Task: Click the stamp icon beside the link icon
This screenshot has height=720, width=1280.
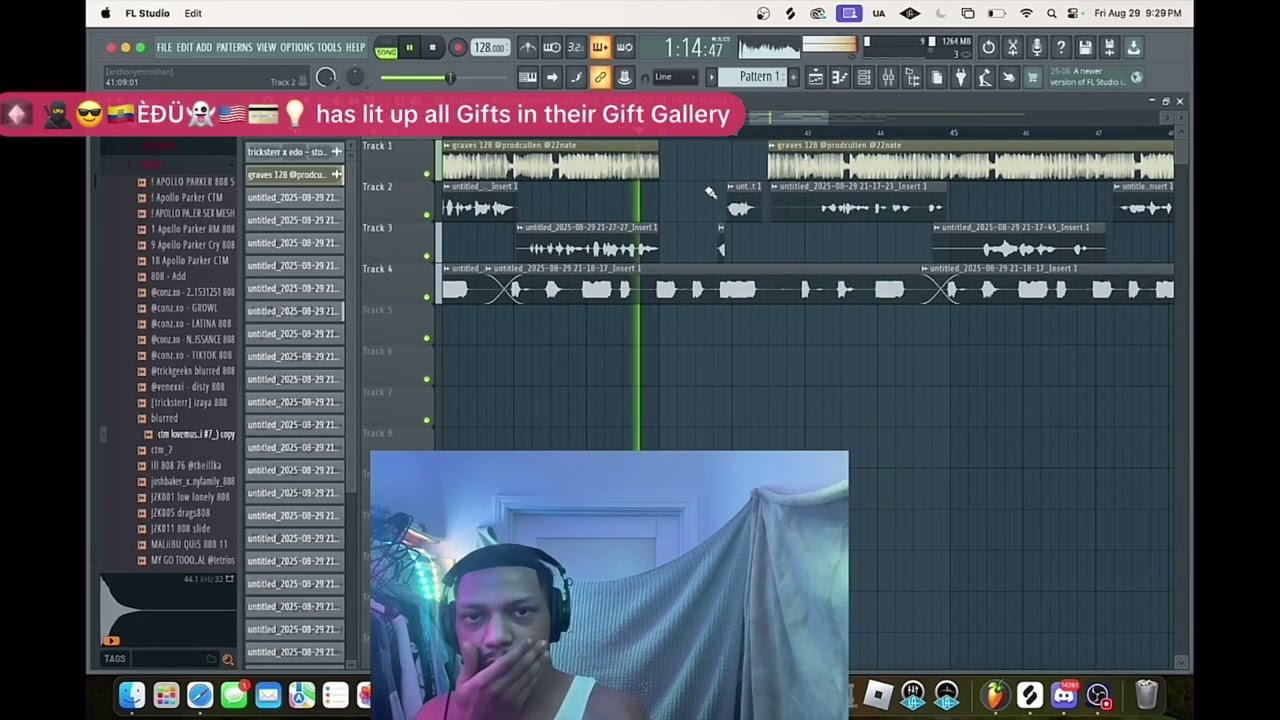Action: tap(624, 77)
